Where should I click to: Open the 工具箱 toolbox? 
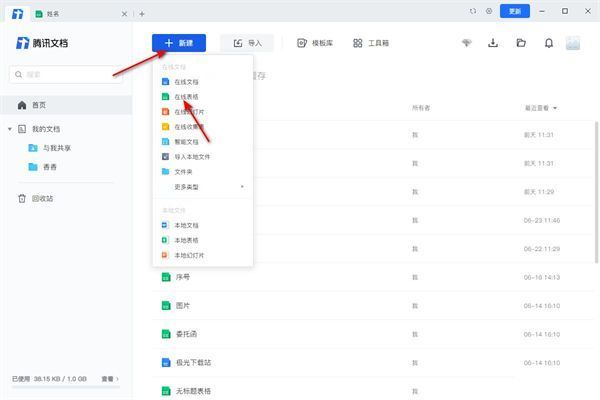tap(371, 43)
